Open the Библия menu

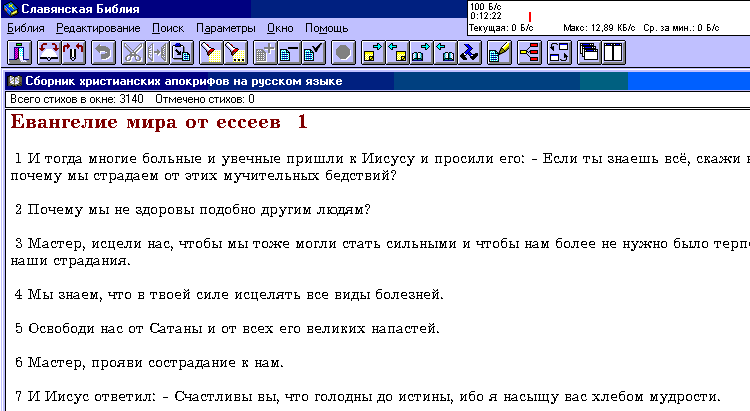coord(26,28)
